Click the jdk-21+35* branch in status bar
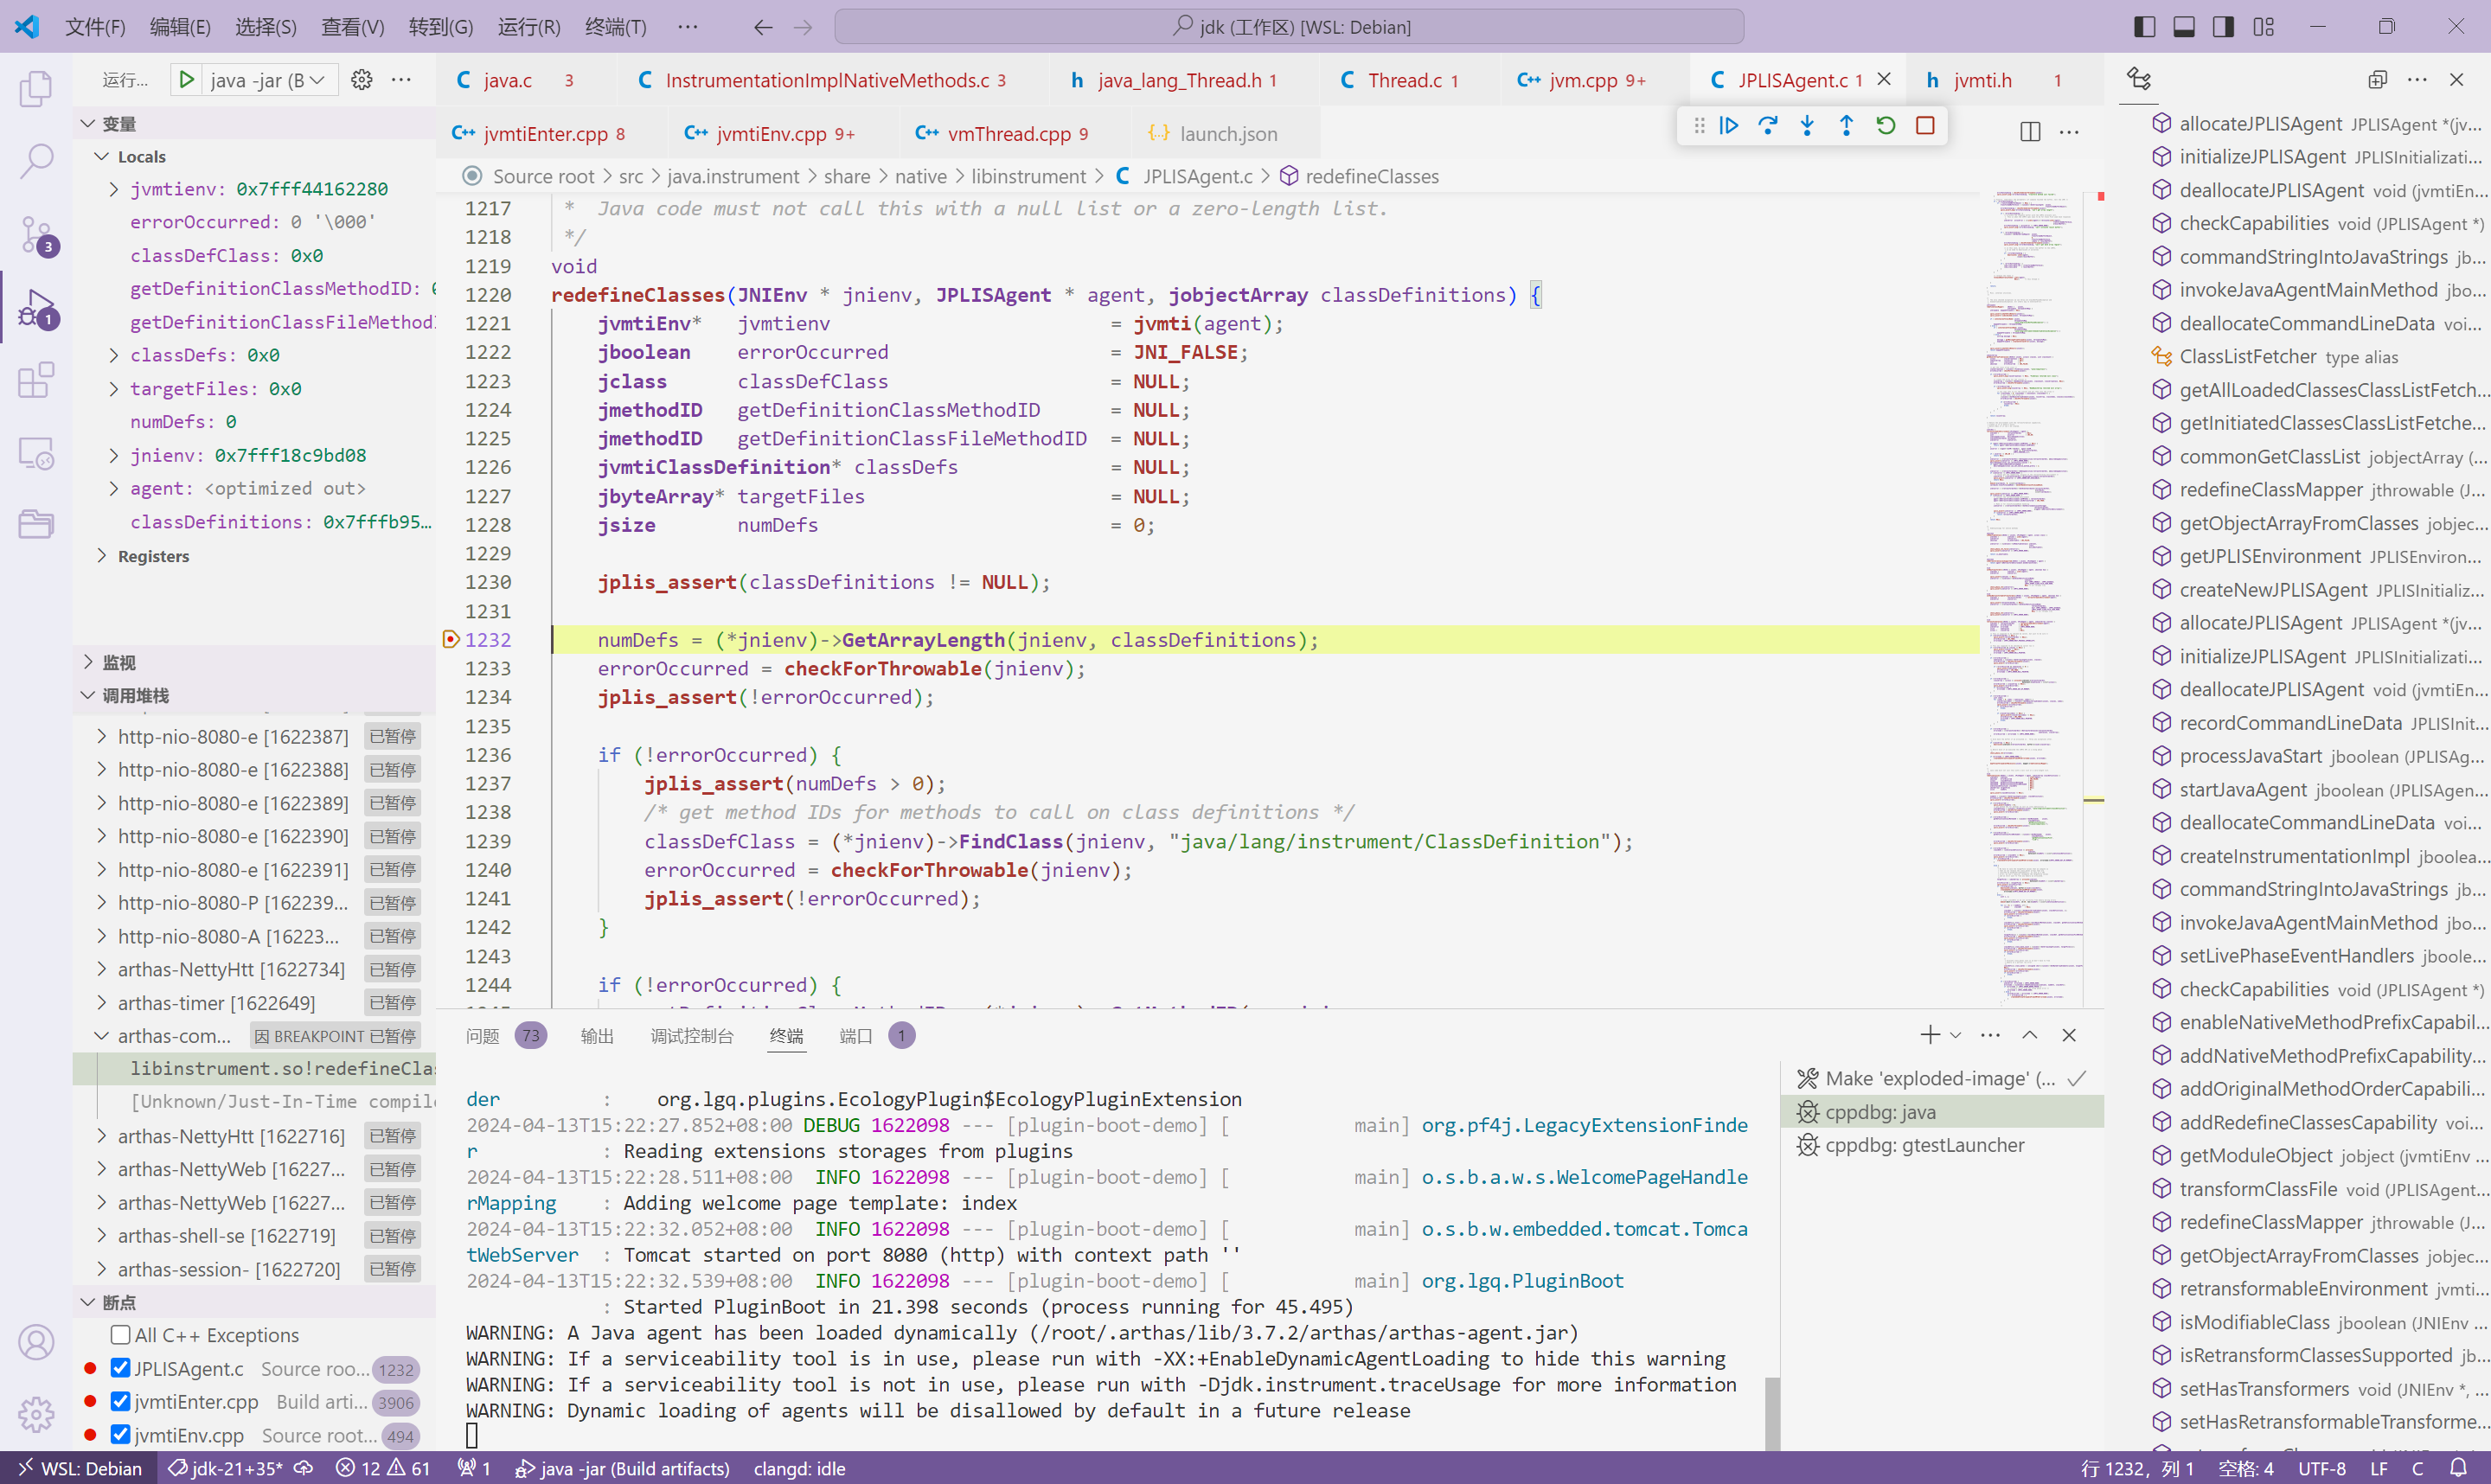Viewport: 2491px width, 1484px height. click(x=226, y=1468)
